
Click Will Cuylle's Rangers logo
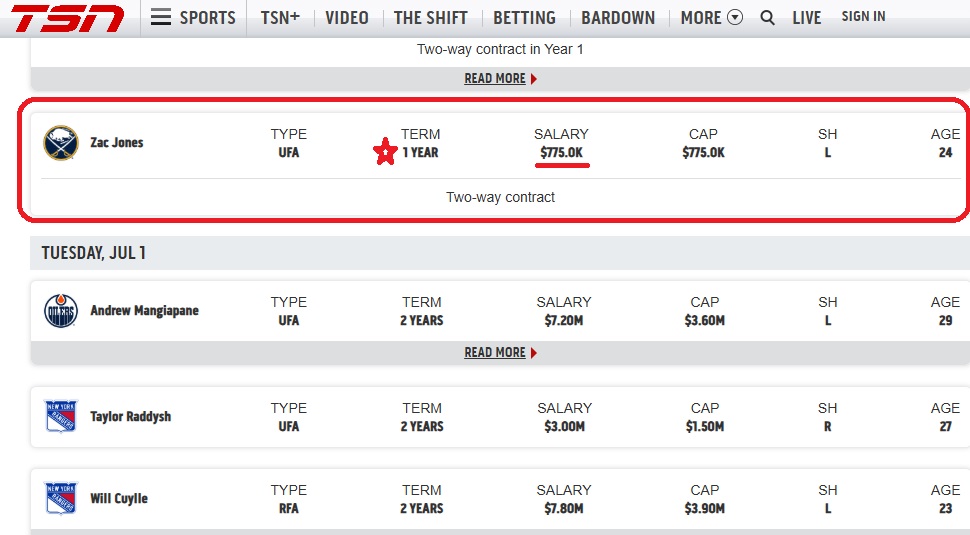61,498
